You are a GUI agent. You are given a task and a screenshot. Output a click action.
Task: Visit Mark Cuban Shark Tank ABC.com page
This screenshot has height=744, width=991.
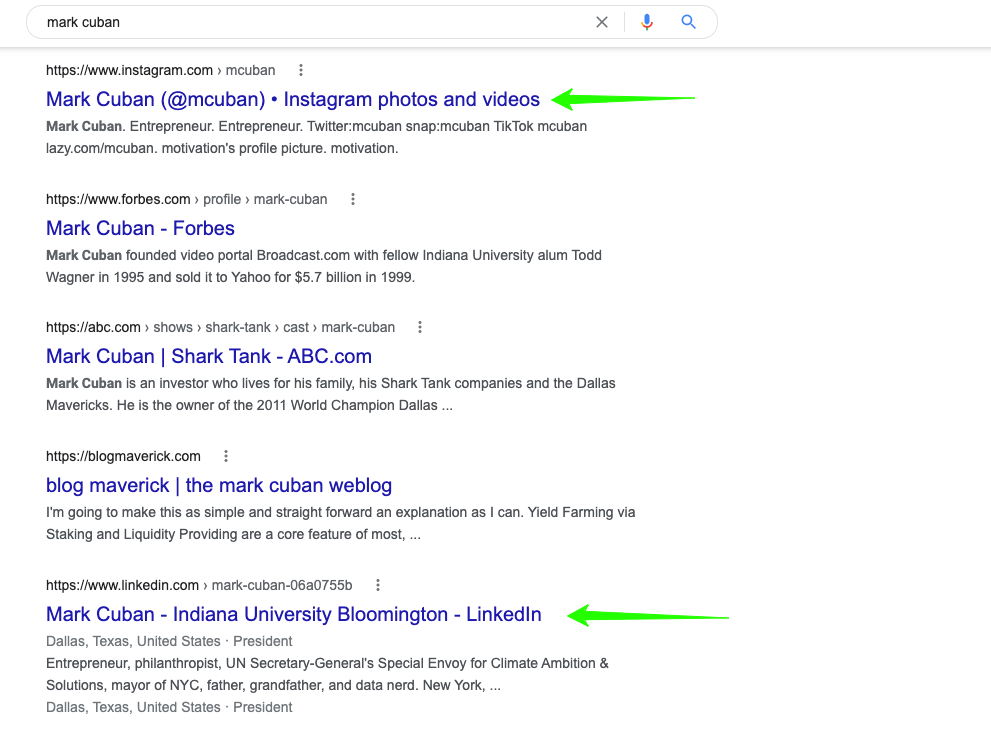[209, 356]
